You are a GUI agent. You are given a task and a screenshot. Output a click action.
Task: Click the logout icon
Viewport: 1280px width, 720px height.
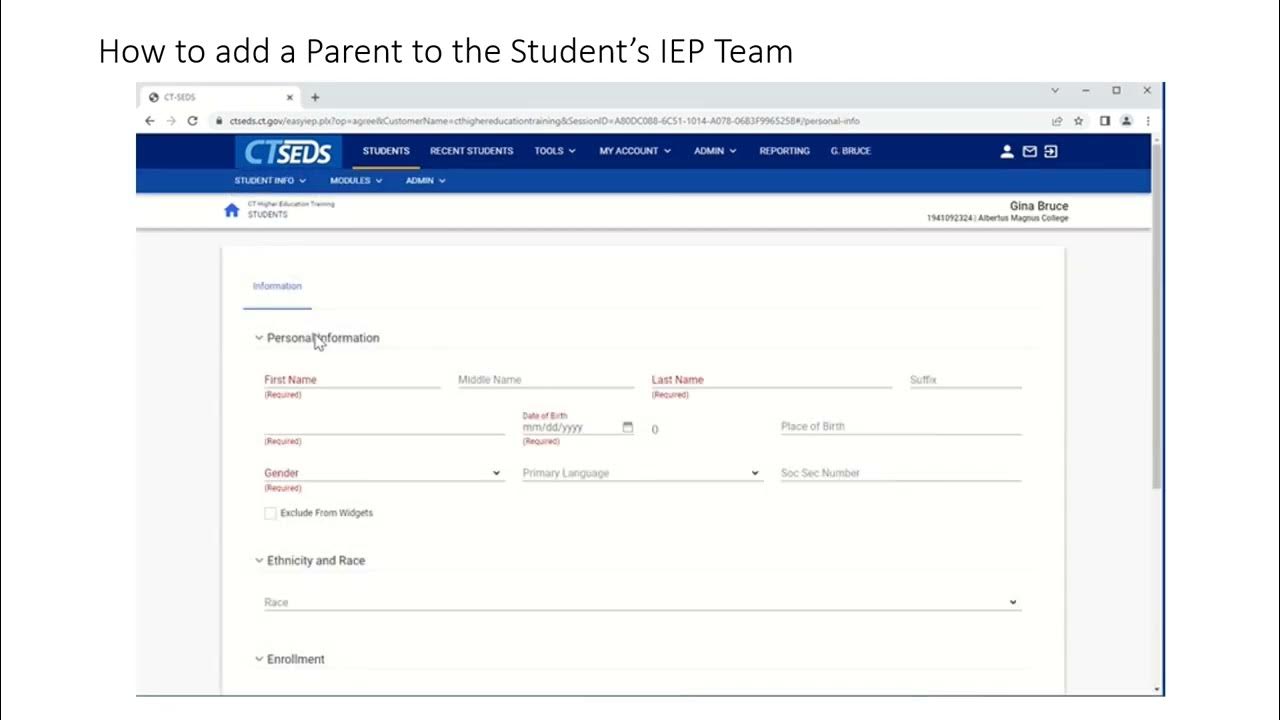[x=1051, y=152]
